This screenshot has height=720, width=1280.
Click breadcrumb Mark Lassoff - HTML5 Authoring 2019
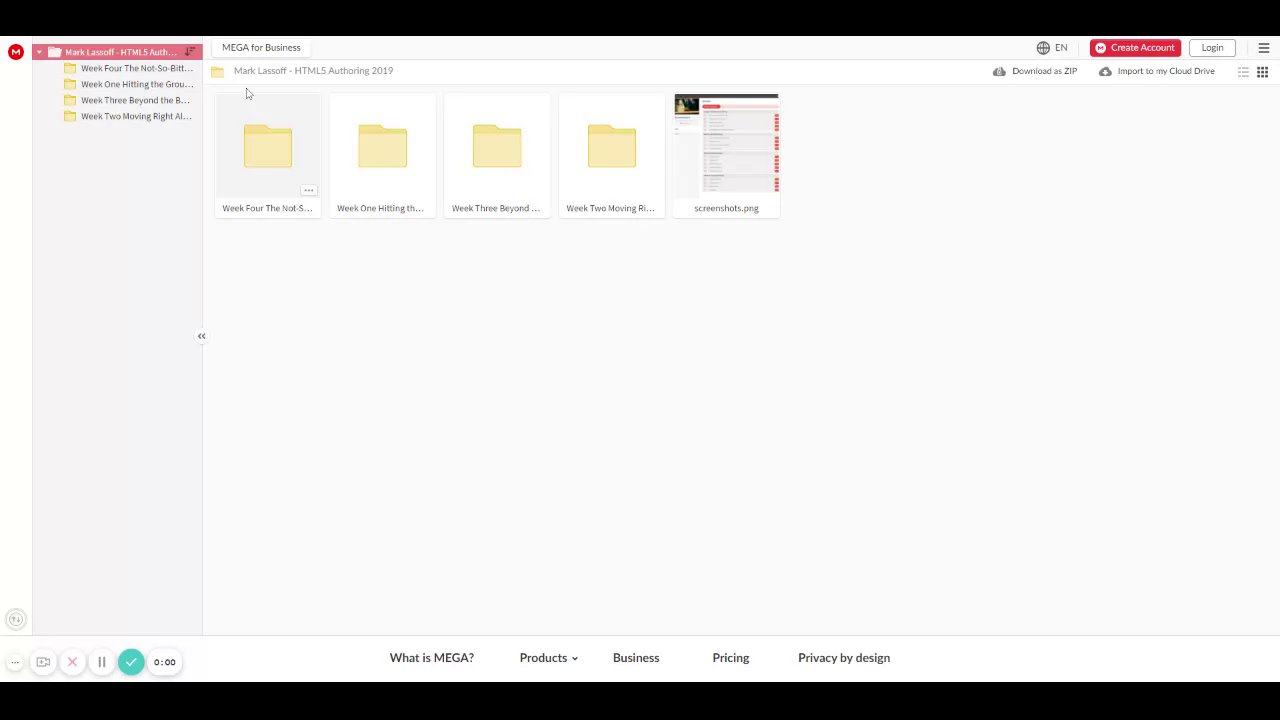313,71
